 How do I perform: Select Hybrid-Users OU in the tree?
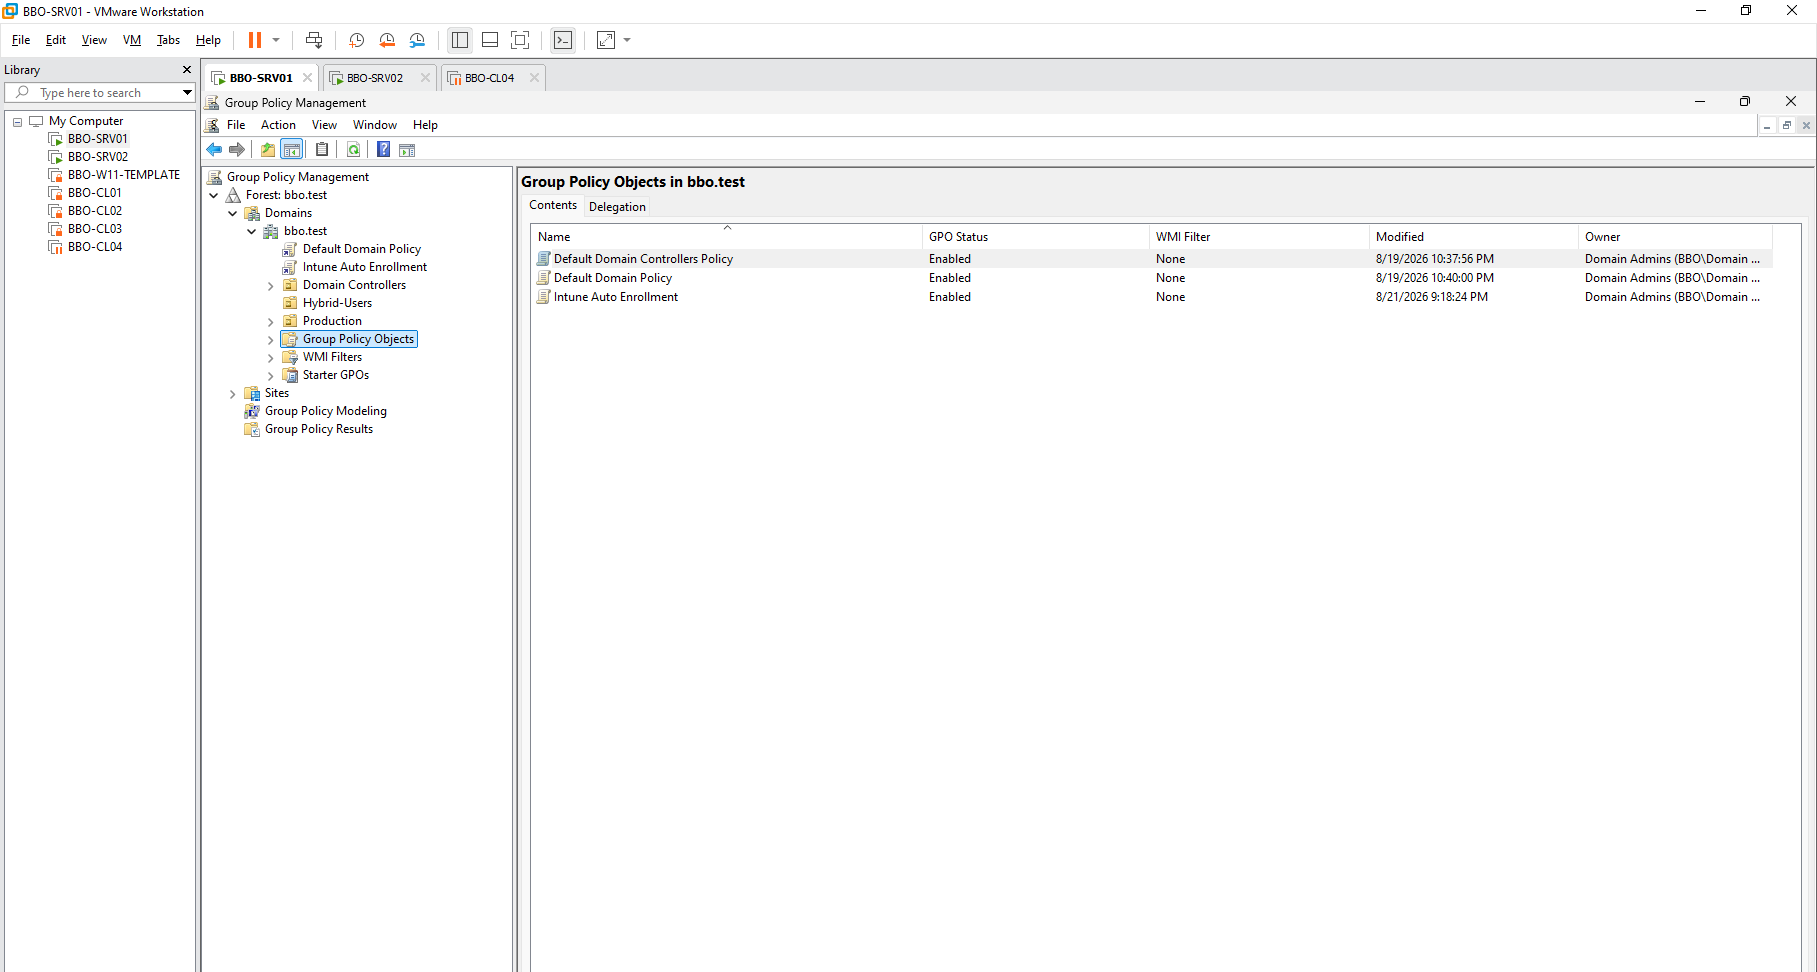pos(337,303)
